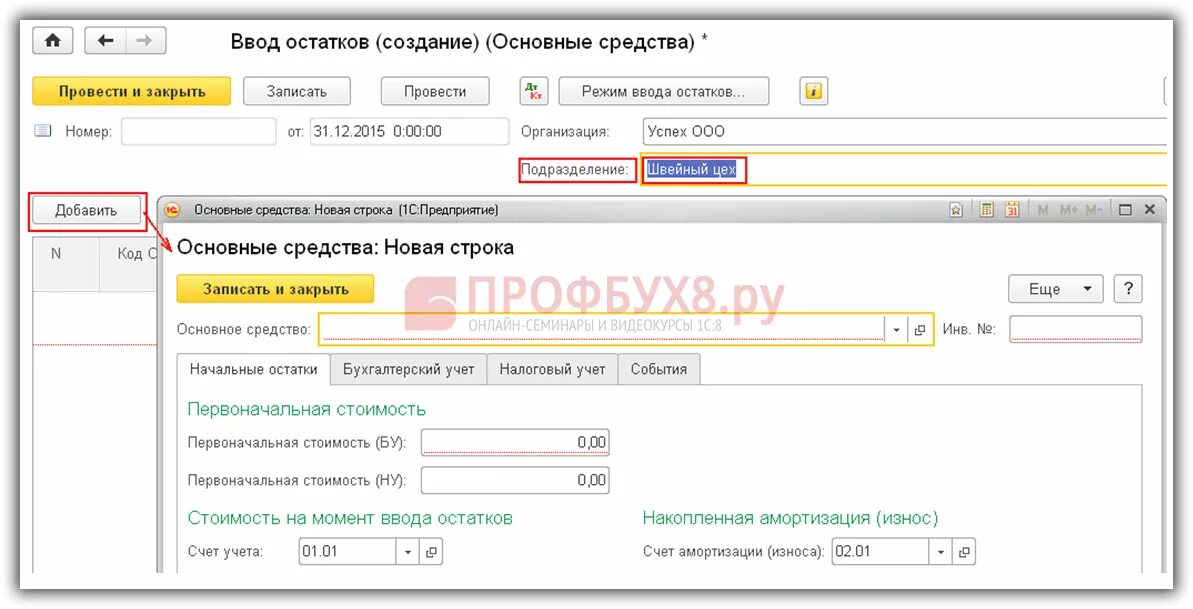Focus the Подразделение field Швейный цех

(x=904, y=170)
